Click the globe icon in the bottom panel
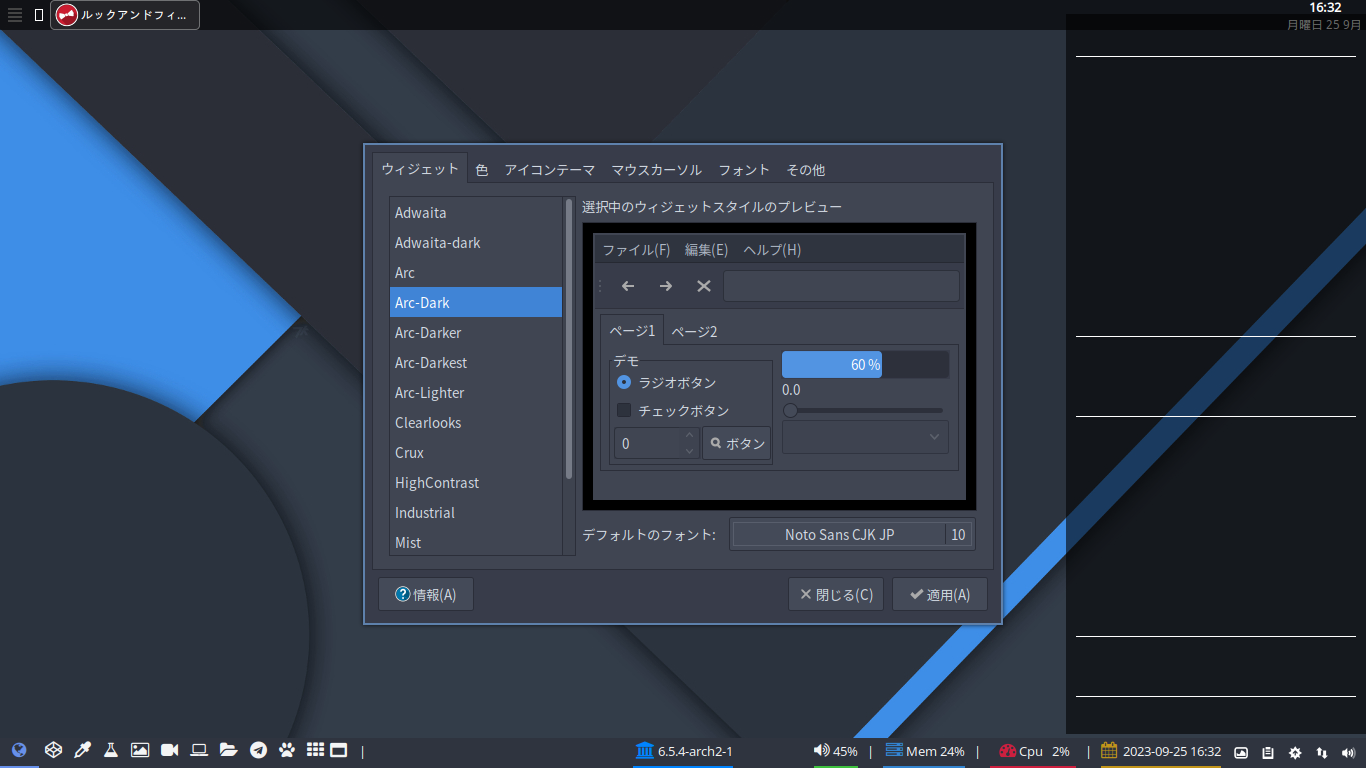The height and width of the screenshot is (768, 1366). 19,750
